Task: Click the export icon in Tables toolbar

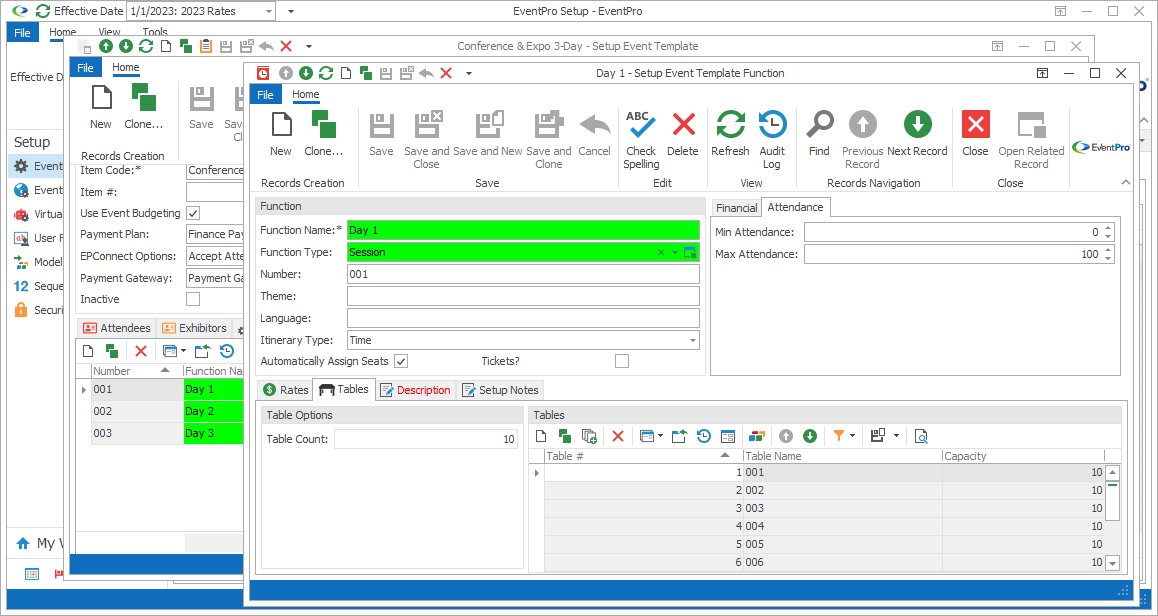Action: (x=679, y=437)
